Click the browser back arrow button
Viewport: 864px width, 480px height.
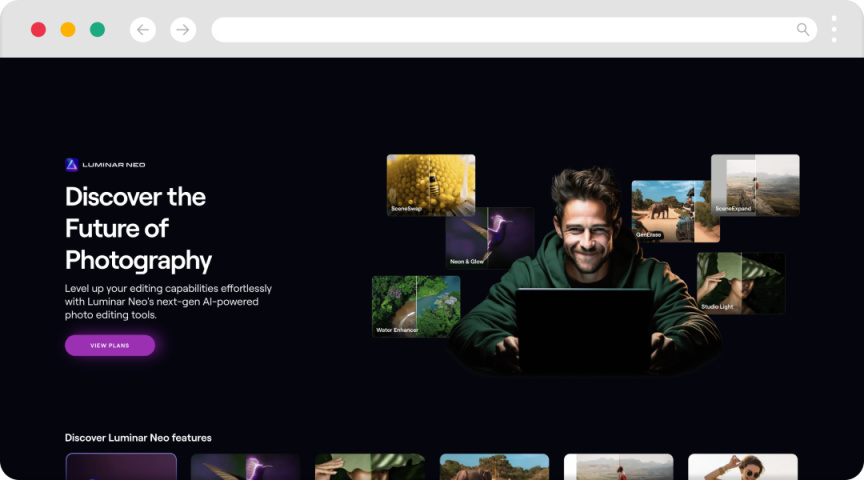pos(143,30)
